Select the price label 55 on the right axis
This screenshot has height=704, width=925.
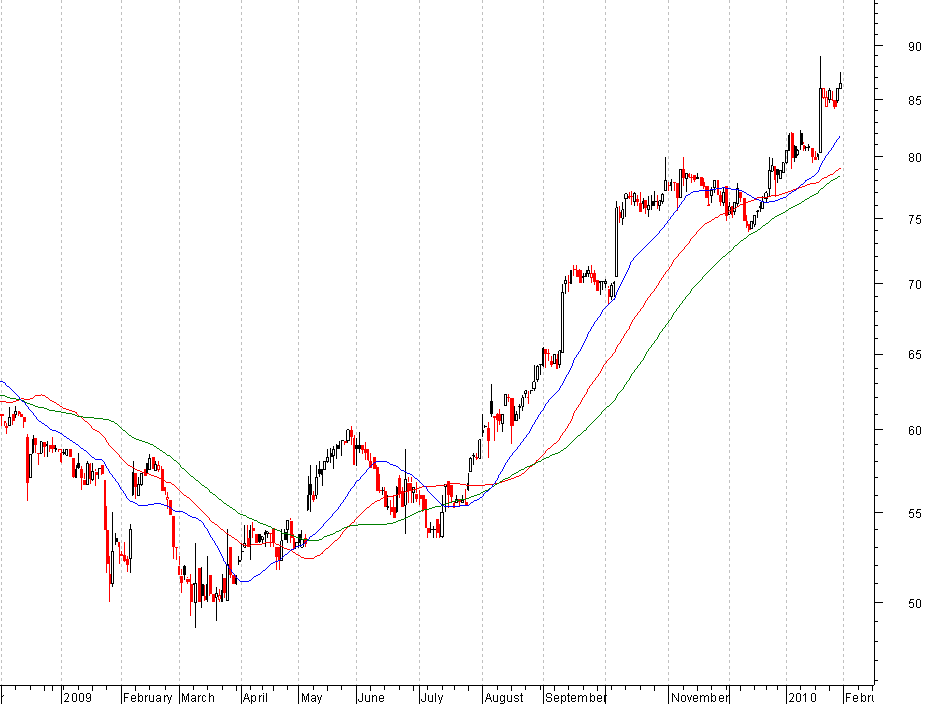point(914,513)
